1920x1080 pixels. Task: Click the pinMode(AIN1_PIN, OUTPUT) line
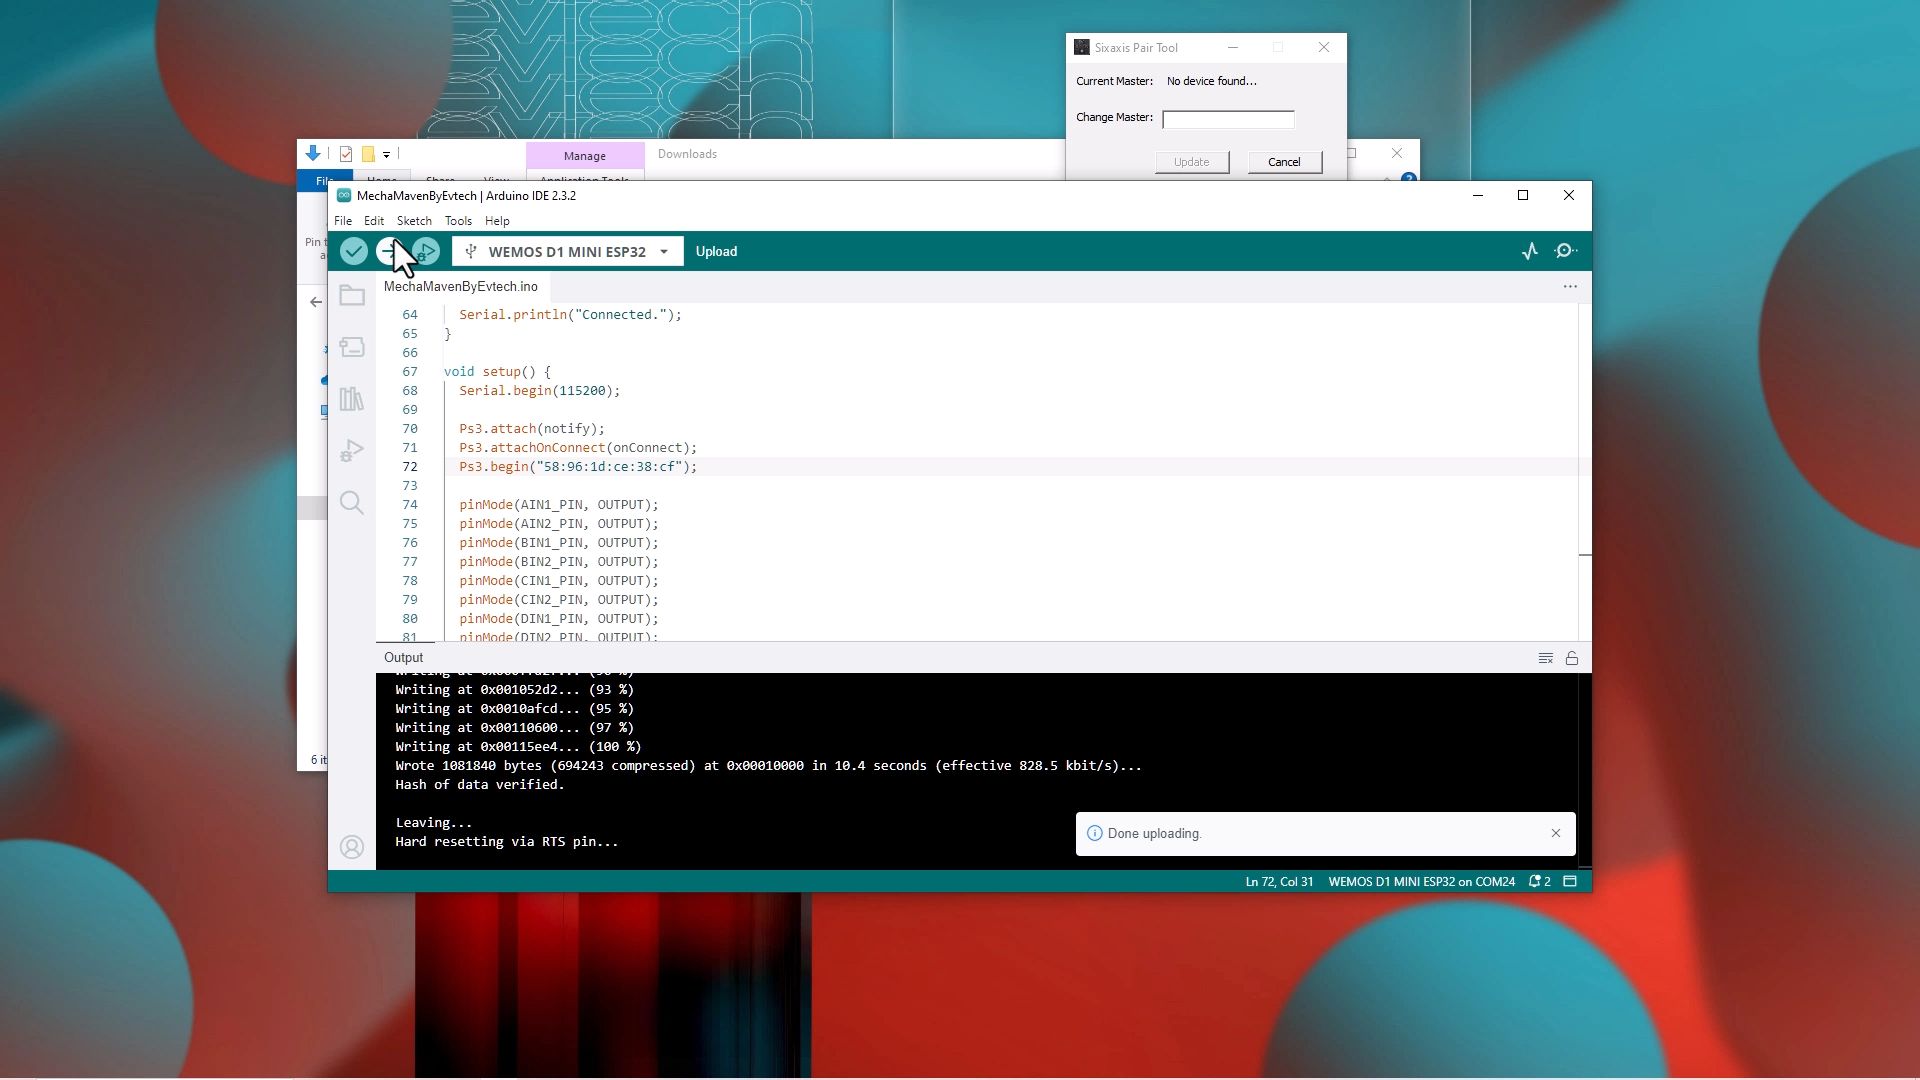pyautogui.click(x=559, y=505)
